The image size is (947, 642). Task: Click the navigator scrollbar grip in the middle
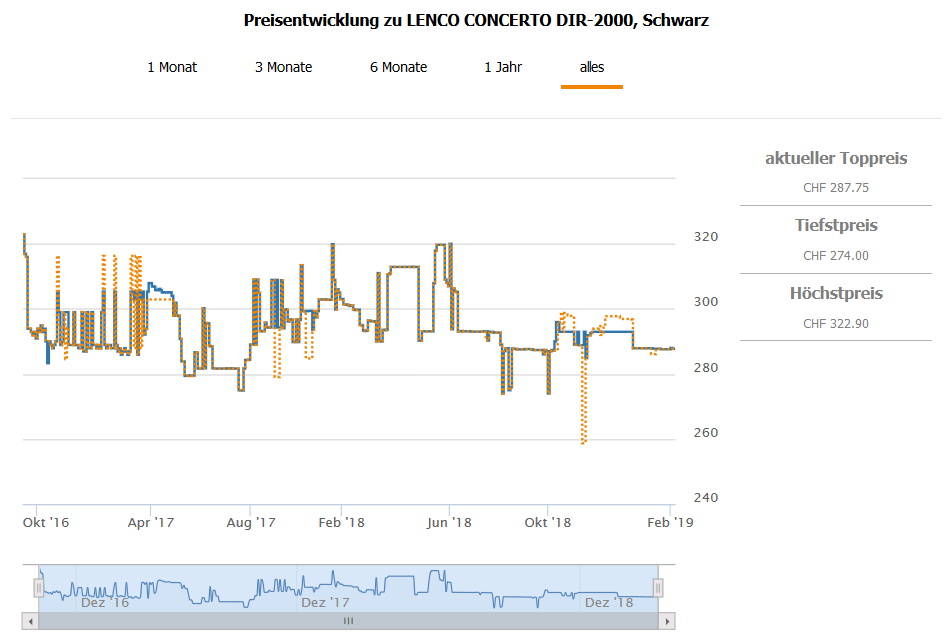tap(348, 621)
